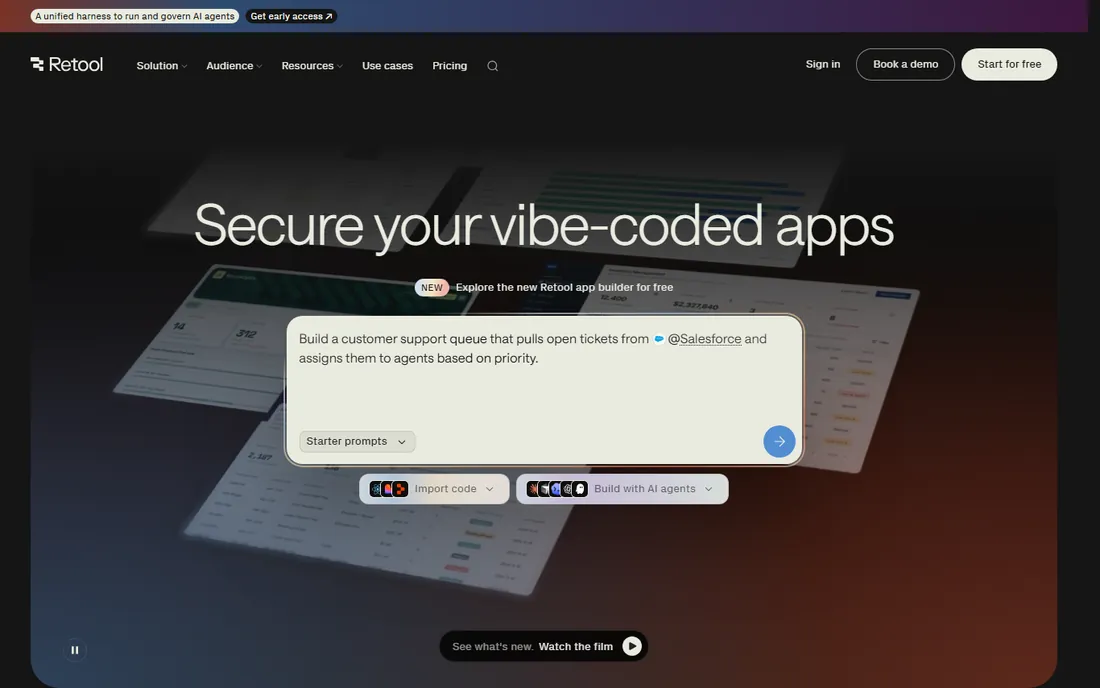Image resolution: width=1100 pixels, height=688 pixels.
Task: Click the Salesforce cloud icon in the prompt
Action: tap(659, 339)
